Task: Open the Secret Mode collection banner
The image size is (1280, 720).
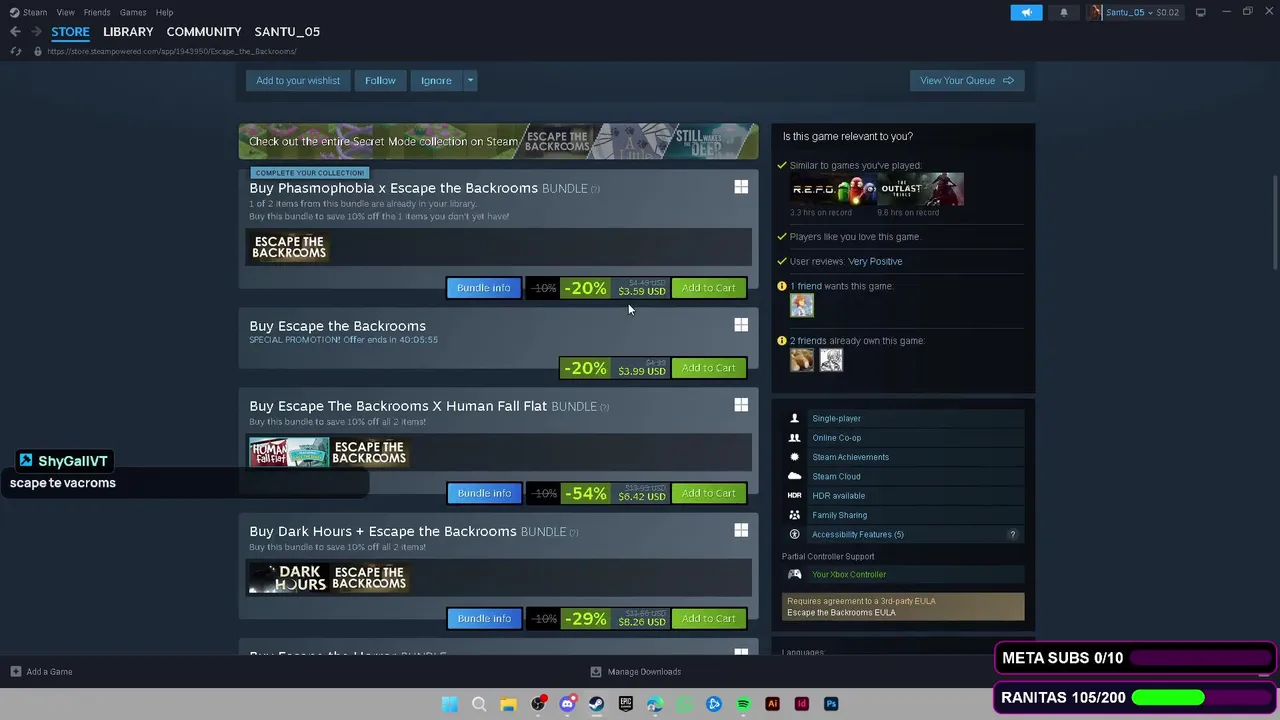Action: click(x=498, y=141)
